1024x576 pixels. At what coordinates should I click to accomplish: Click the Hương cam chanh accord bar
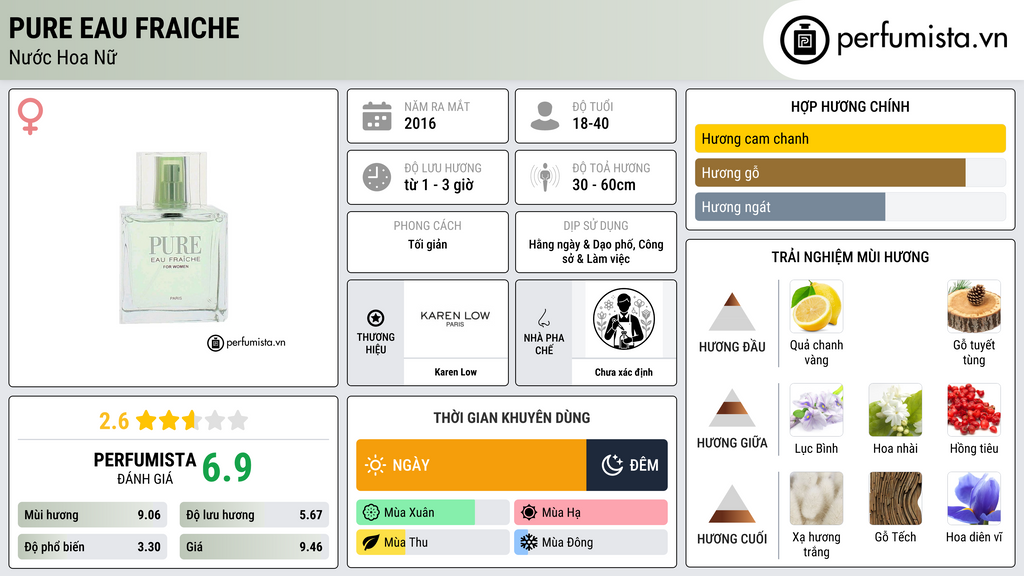pyautogui.click(x=850, y=138)
